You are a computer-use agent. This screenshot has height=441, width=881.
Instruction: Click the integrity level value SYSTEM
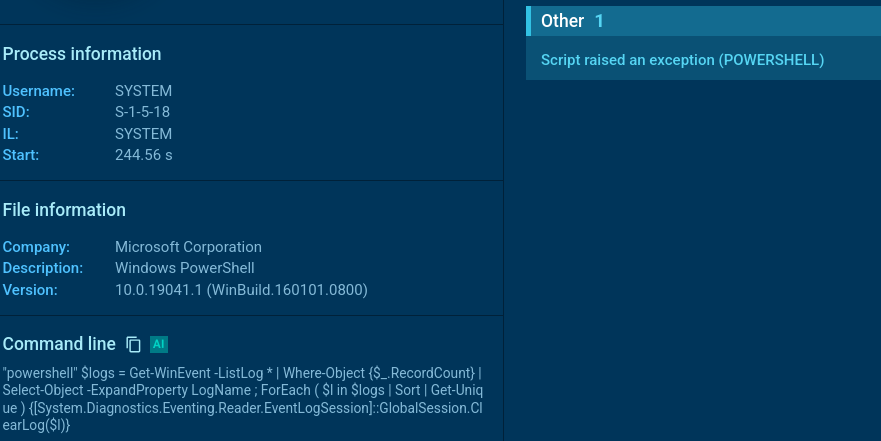click(143, 134)
